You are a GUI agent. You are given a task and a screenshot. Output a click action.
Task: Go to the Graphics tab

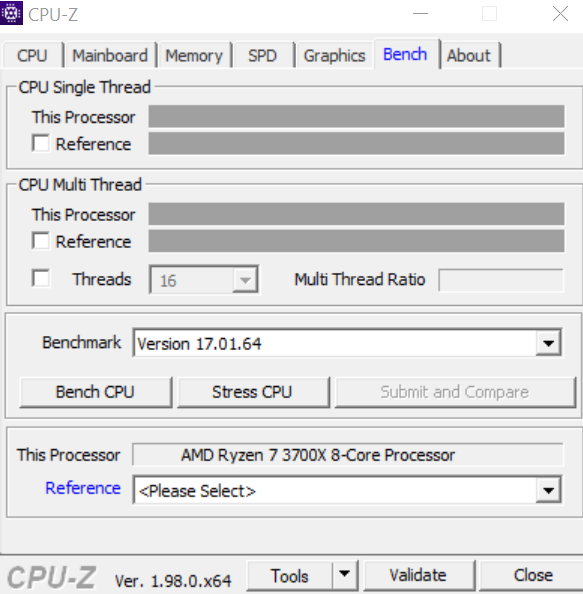pos(334,55)
